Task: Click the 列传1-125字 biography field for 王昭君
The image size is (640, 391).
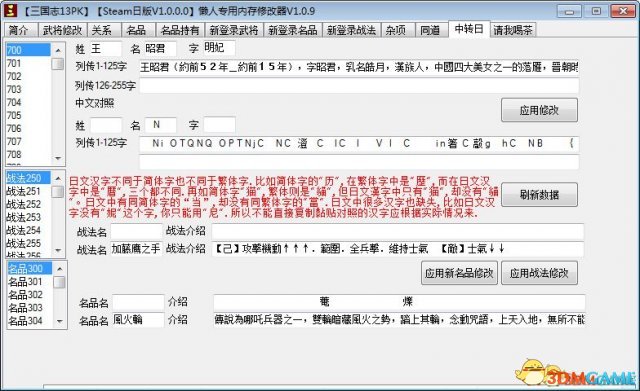Action: (359, 67)
